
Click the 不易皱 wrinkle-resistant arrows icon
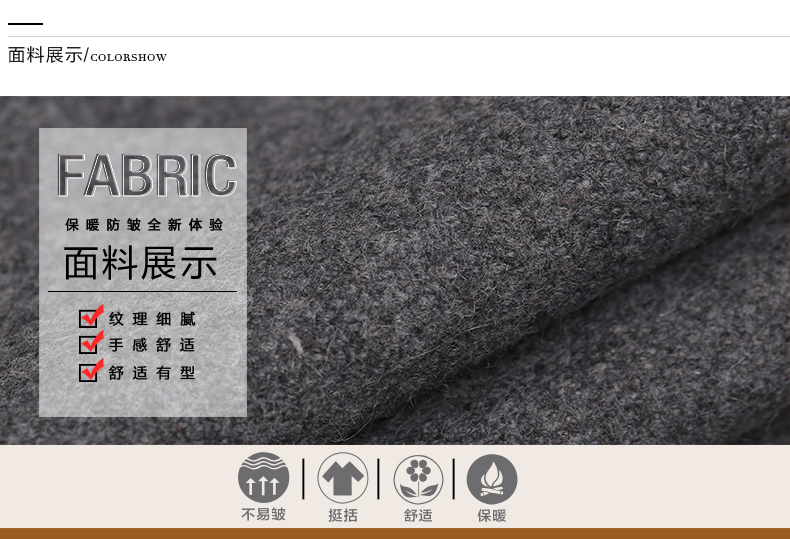[x=263, y=478]
